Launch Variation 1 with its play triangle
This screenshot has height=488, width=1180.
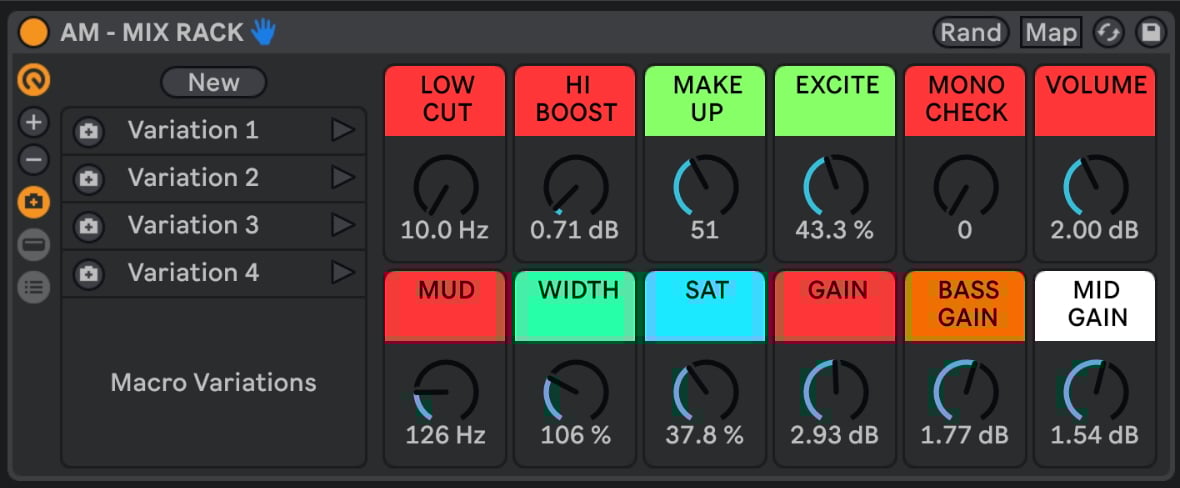[342, 130]
